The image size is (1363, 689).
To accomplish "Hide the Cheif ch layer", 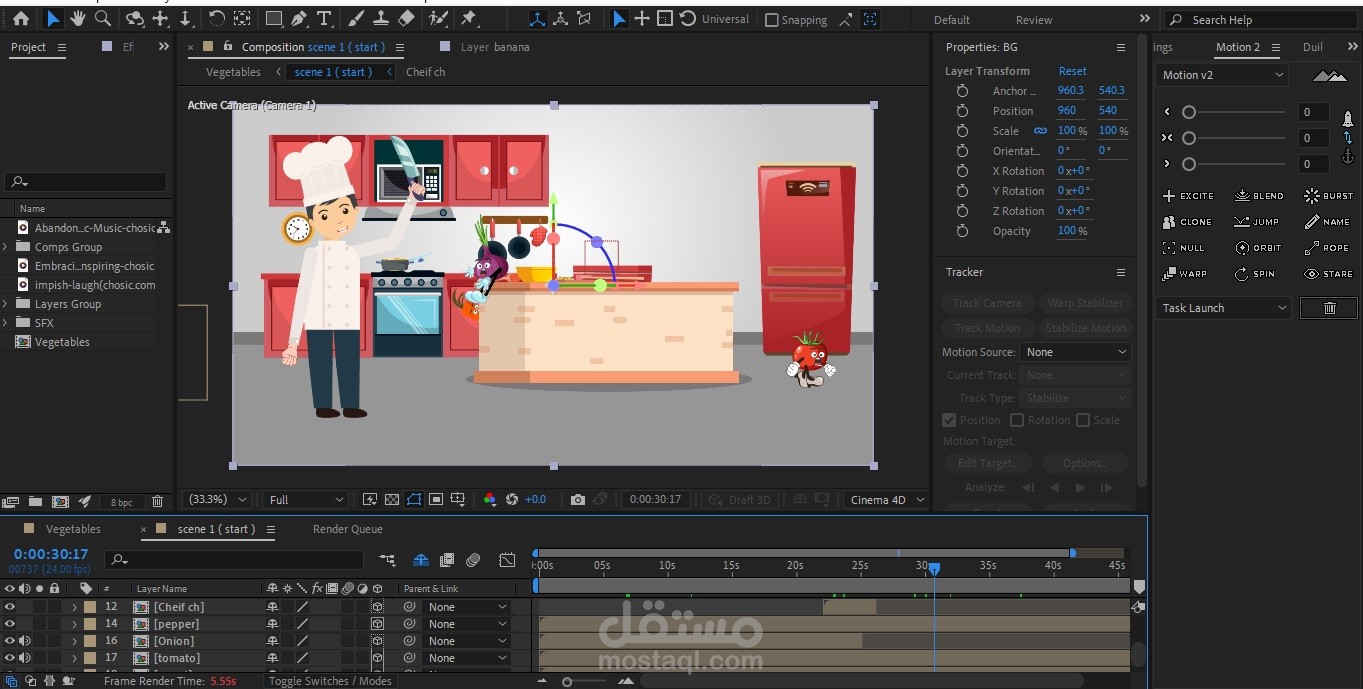I will 10,607.
